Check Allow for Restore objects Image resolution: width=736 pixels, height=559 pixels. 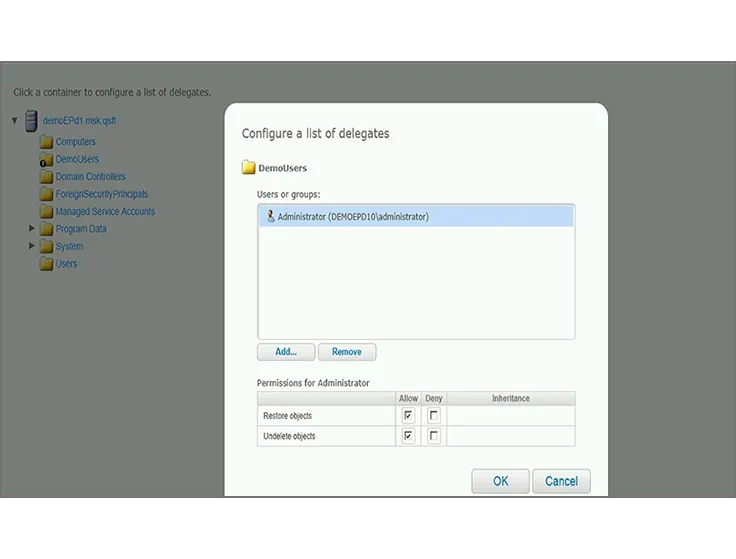click(408, 415)
